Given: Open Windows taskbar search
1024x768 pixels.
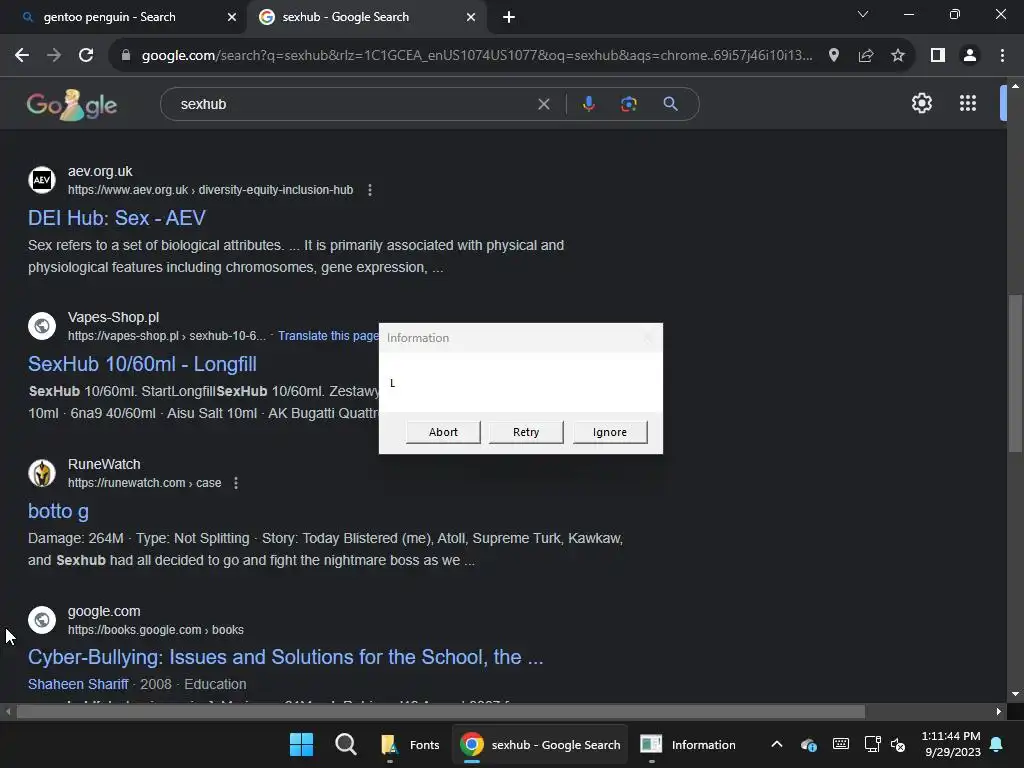Looking at the screenshot, I should (345, 744).
